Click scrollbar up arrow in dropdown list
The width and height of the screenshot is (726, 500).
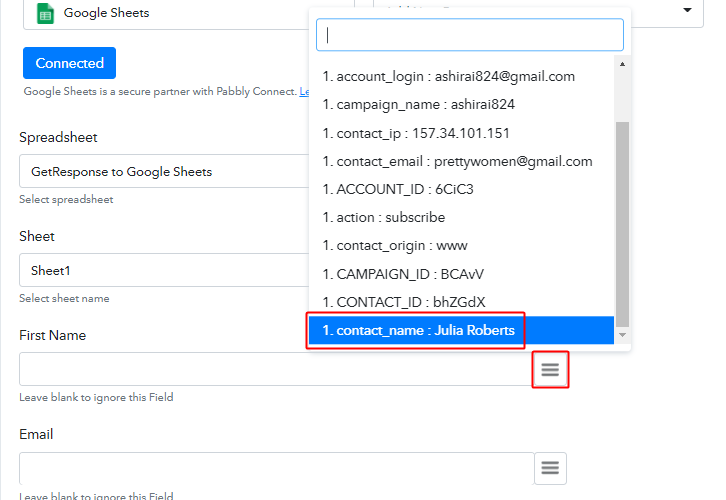click(x=622, y=64)
